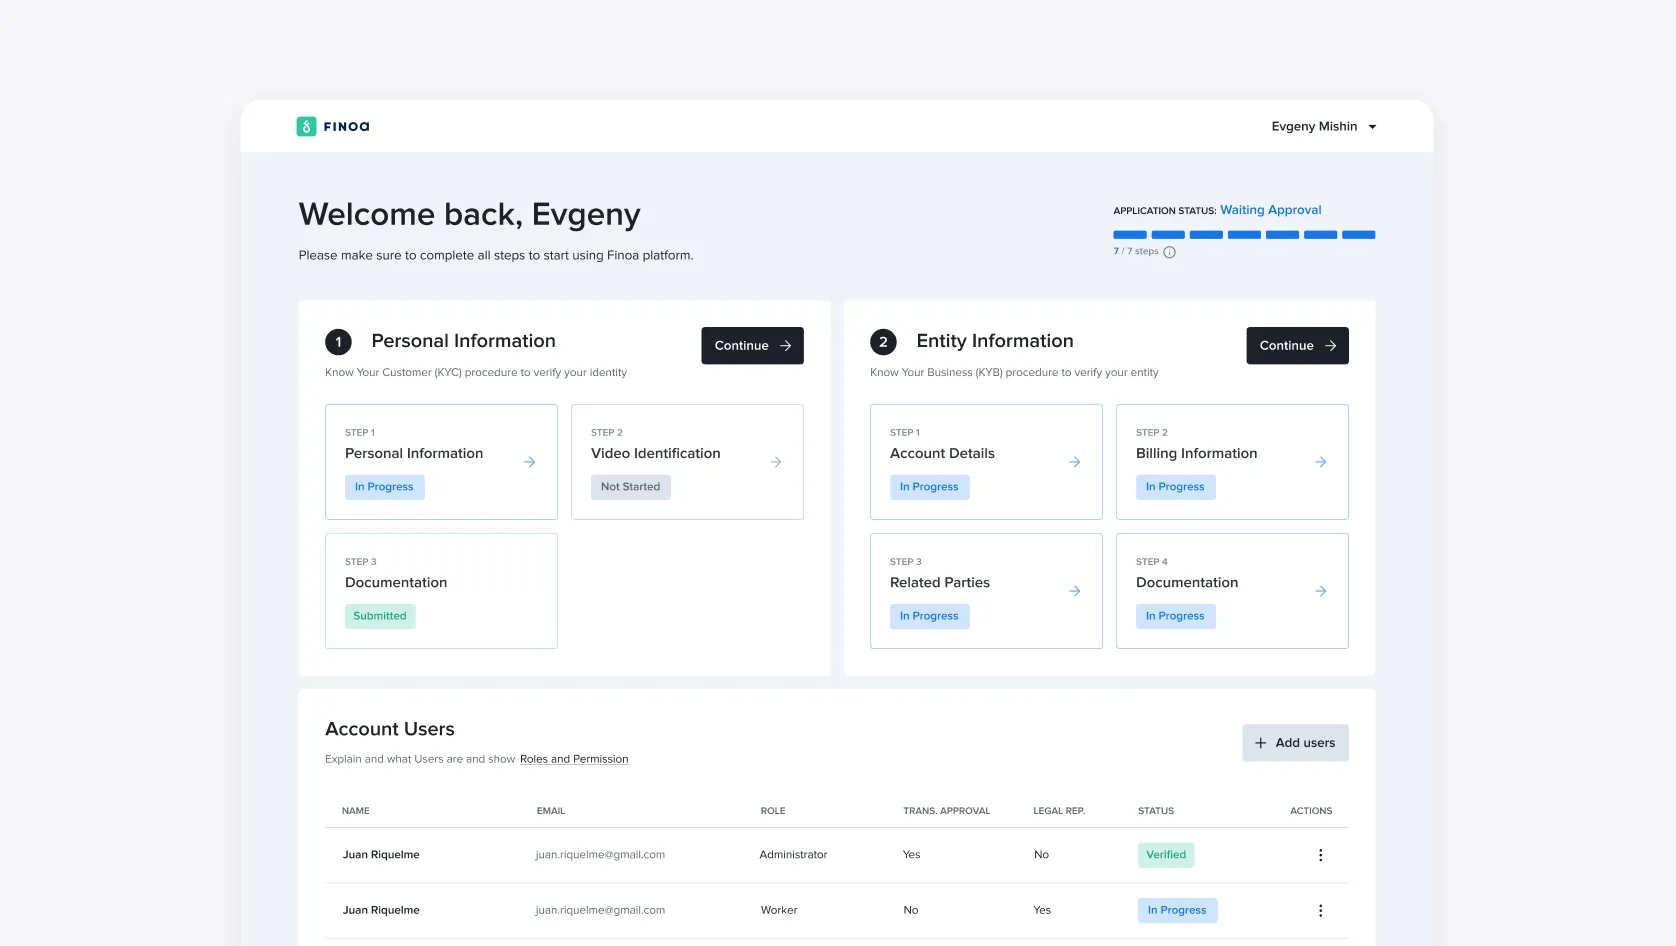Click Not Started badge under Video Identification
This screenshot has width=1676, height=946.
pos(631,487)
